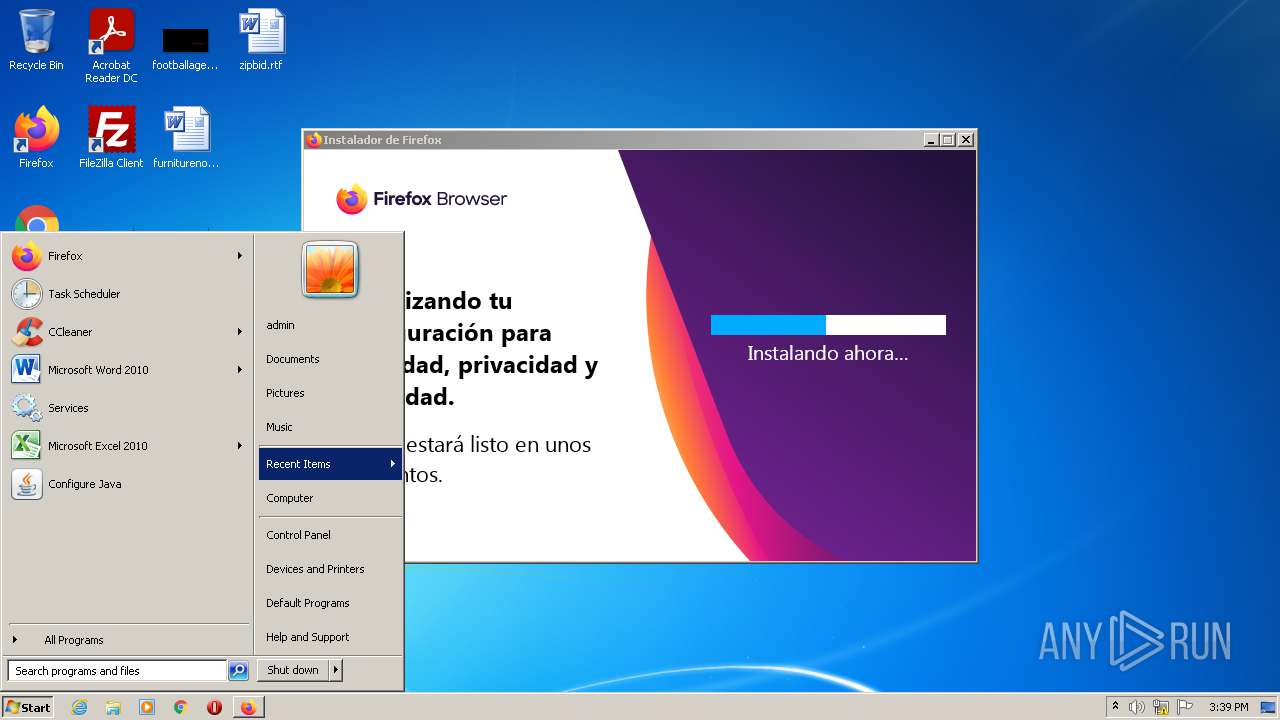Click the taskbar clock showing 3:39 PM
The height and width of the screenshot is (720, 1280).
click(x=1228, y=707)
